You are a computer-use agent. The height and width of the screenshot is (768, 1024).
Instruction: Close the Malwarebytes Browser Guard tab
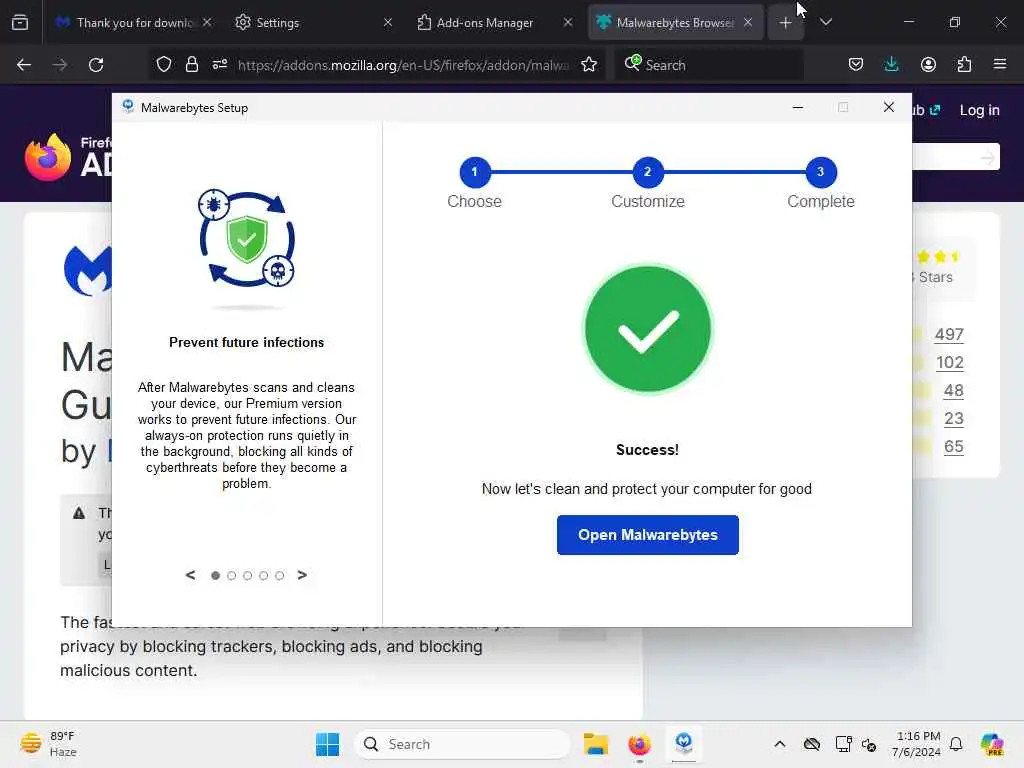point(748,22)
